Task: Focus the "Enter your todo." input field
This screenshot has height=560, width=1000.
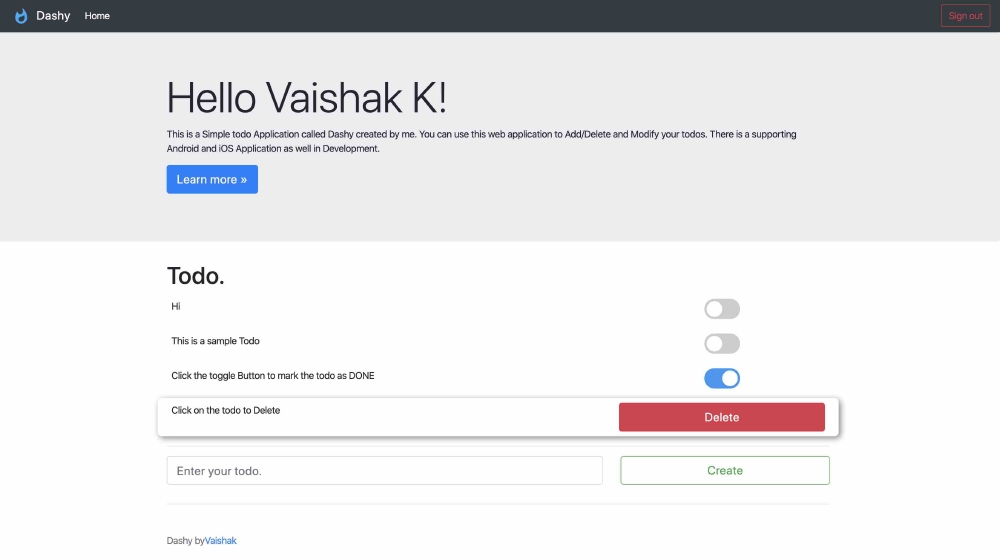Action: click(x=384, y=471)
